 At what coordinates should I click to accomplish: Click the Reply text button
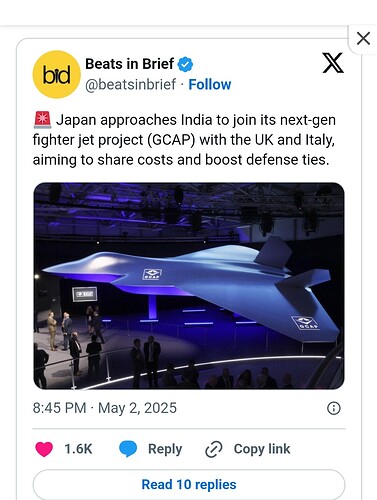pos(165,449)
